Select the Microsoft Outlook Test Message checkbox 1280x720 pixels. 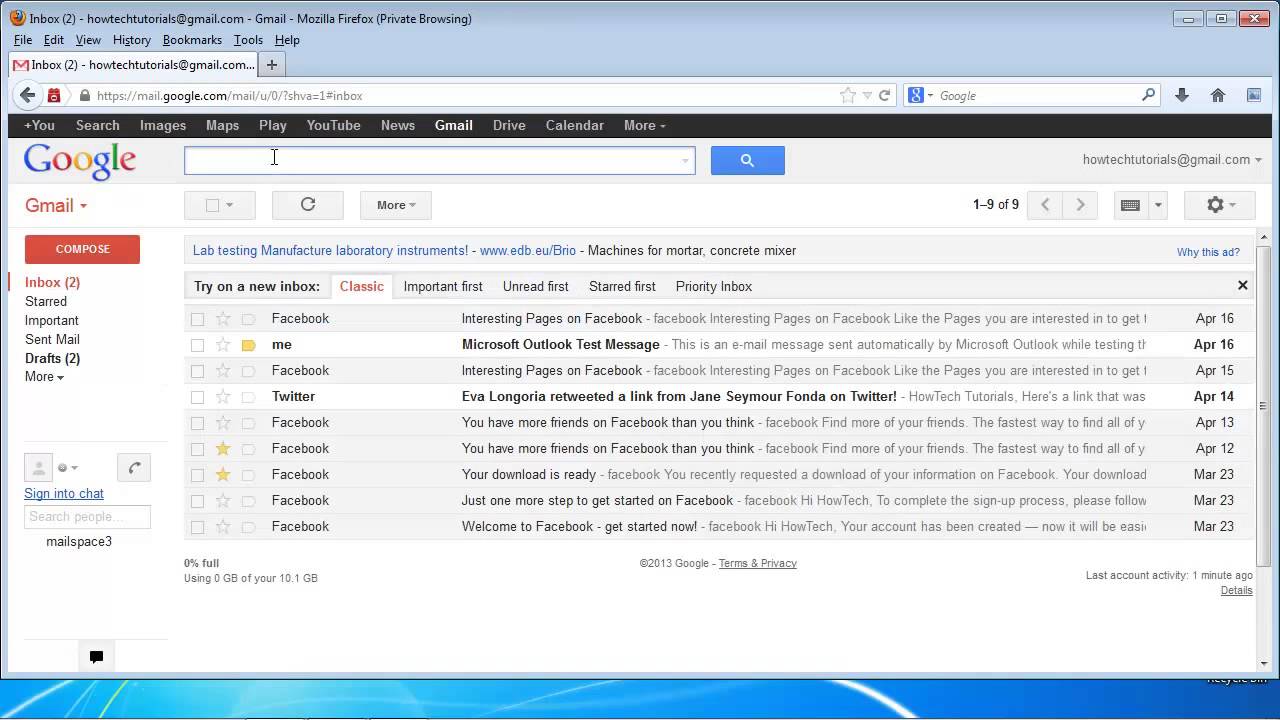(x=197, y=345)
